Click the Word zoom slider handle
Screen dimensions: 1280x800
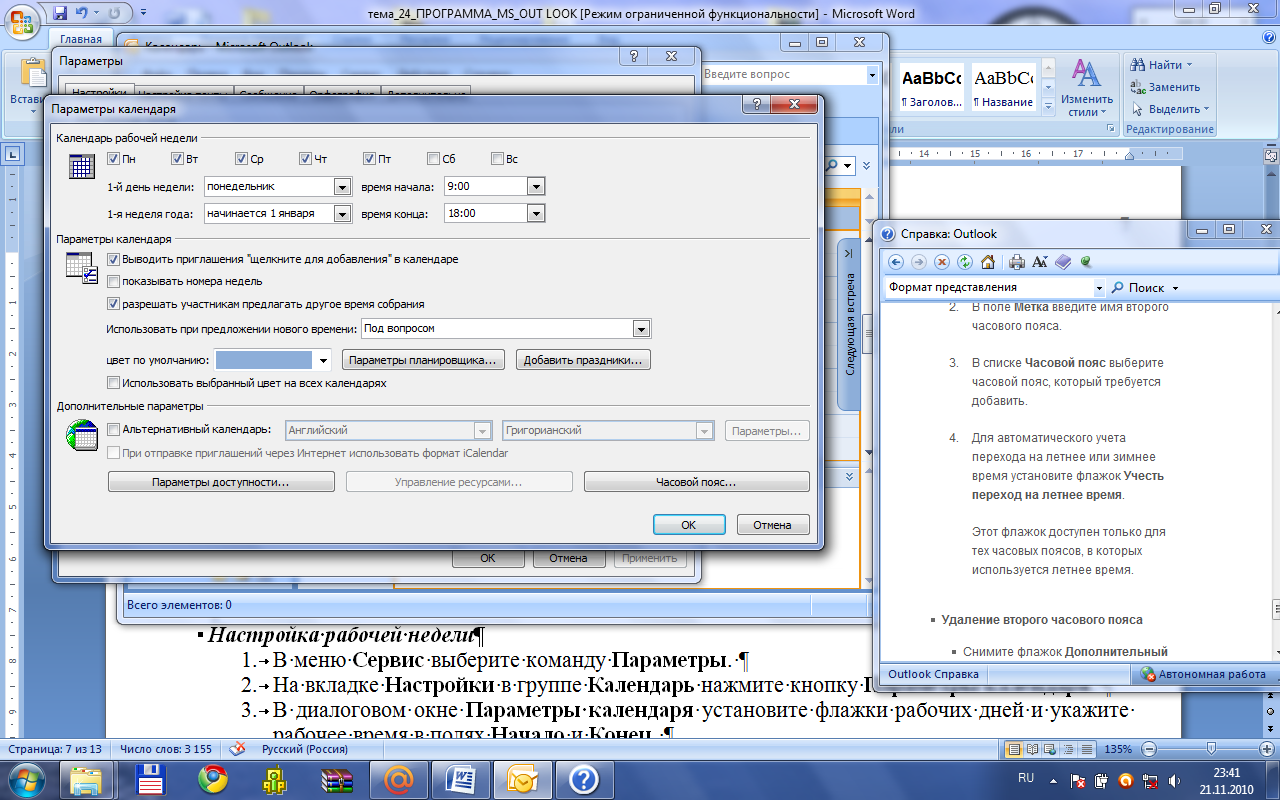[1211, 749]
